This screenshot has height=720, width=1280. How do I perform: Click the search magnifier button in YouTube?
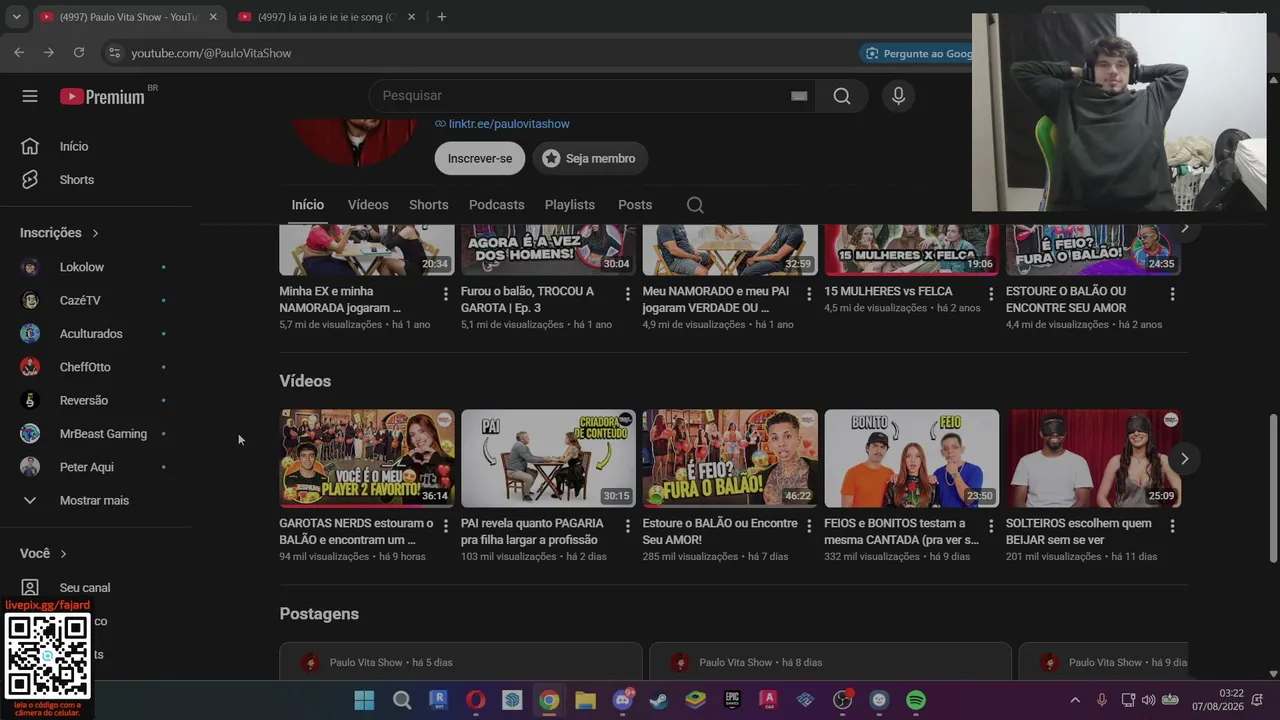(842, 96)
